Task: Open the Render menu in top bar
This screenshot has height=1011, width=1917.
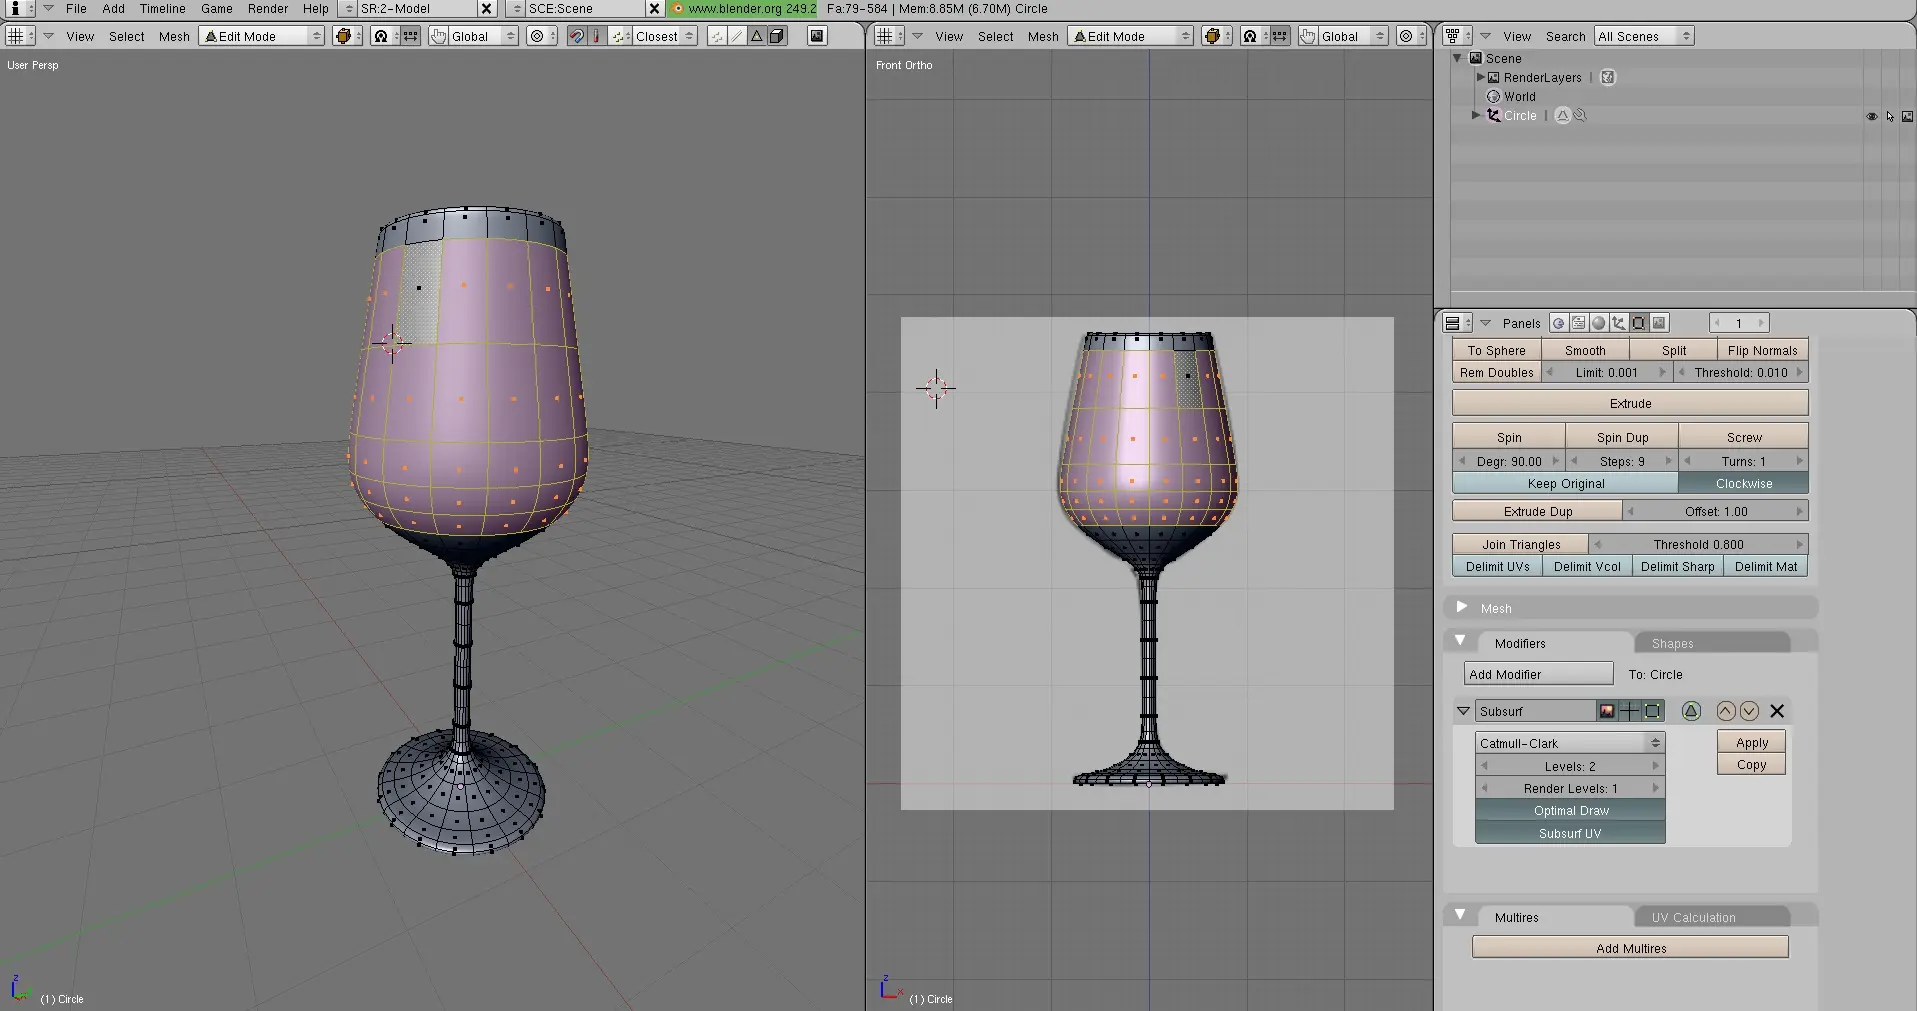Action: pos(267,9)
